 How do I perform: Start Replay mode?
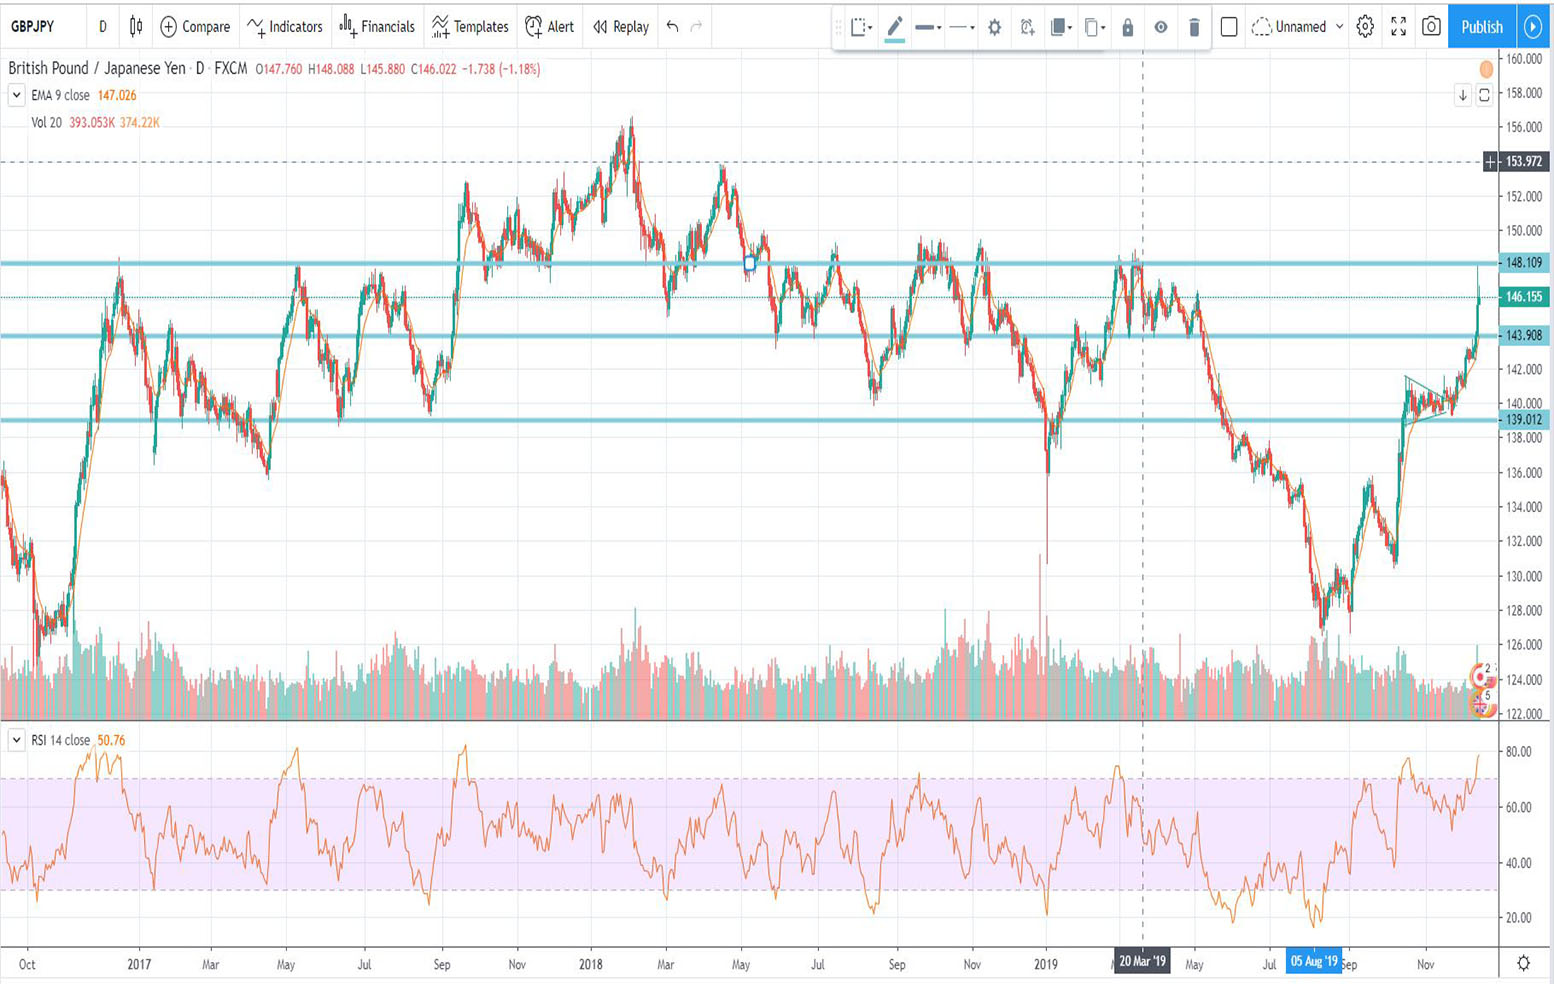(x=619, y=27)
